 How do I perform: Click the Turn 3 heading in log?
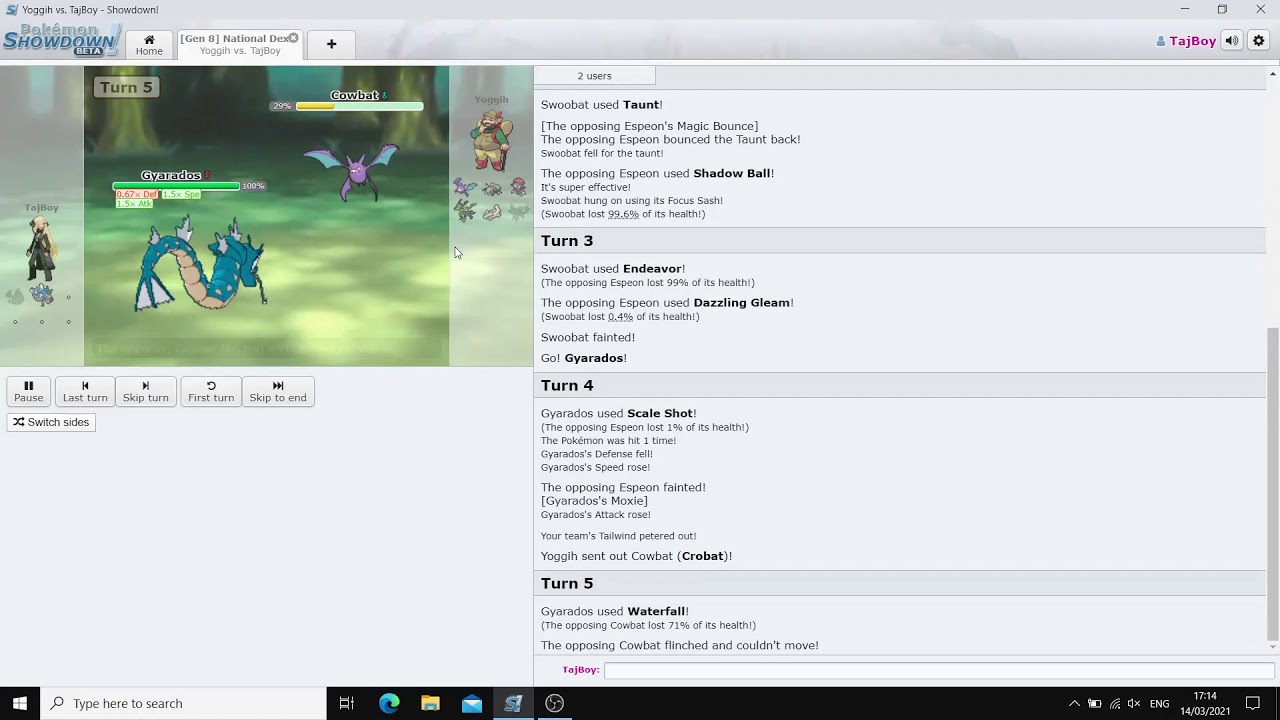(567, 240)
